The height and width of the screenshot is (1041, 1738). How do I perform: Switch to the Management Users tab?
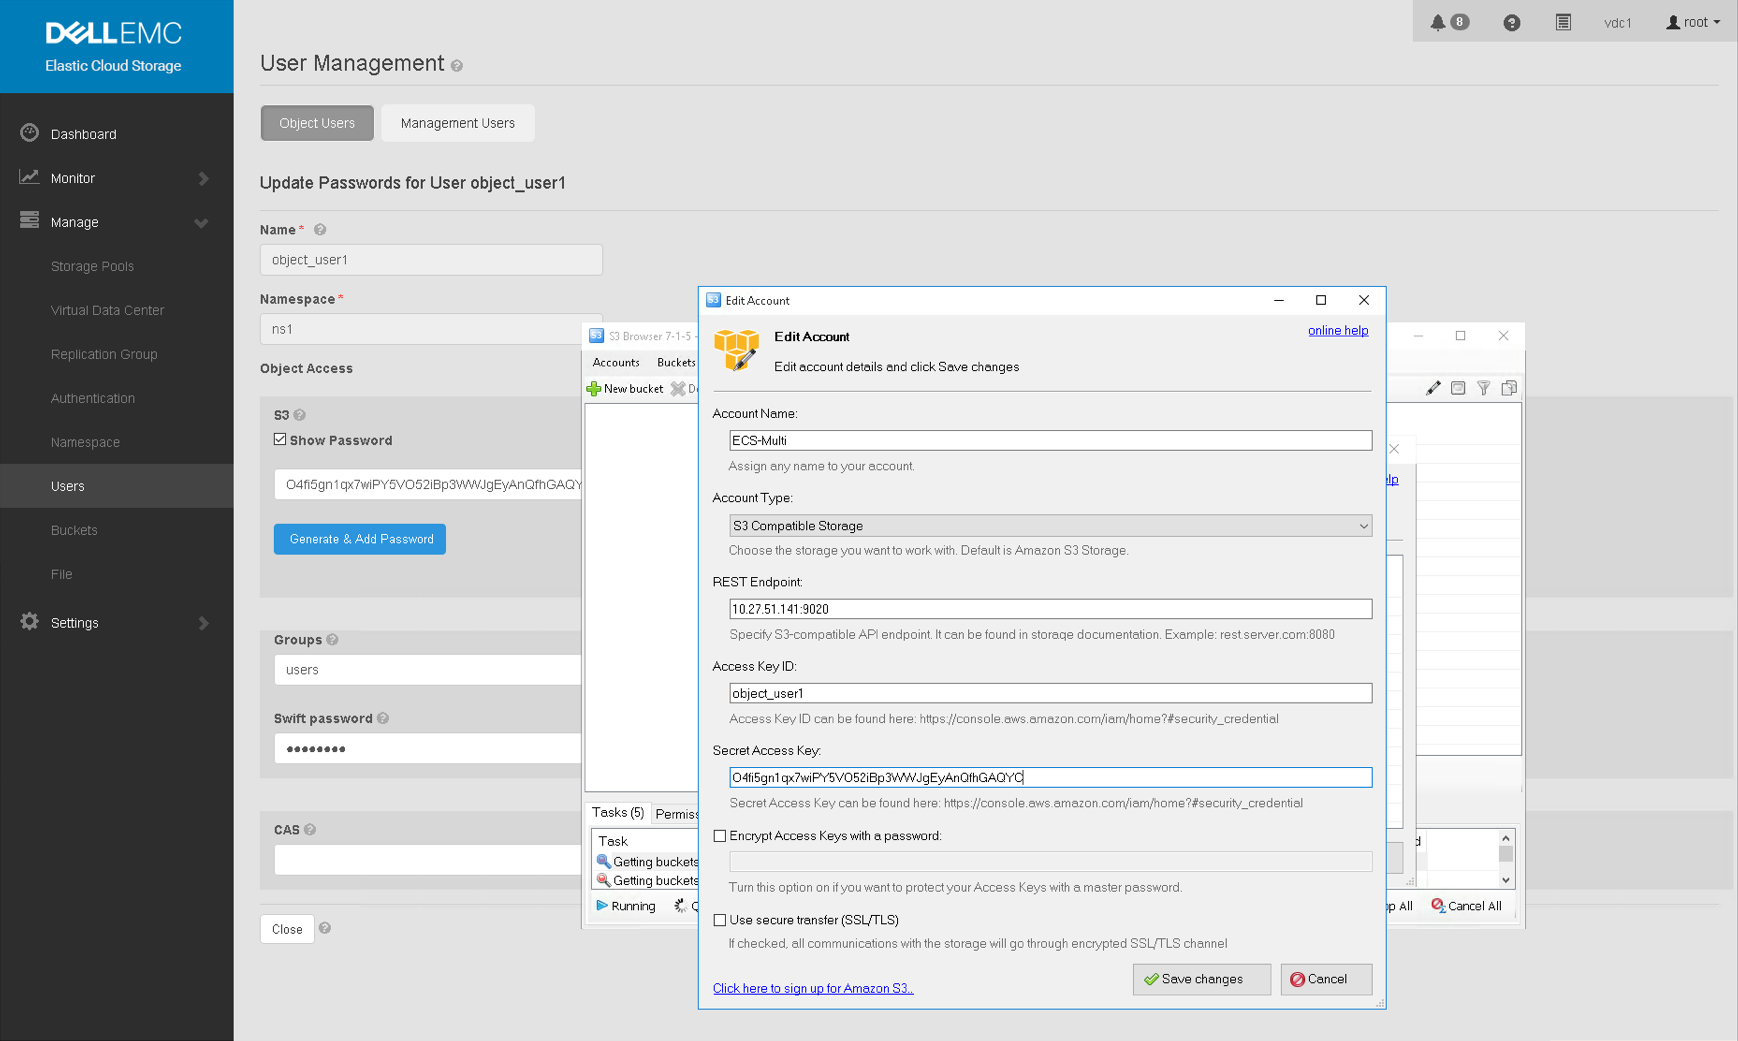(x=457, y=123)
